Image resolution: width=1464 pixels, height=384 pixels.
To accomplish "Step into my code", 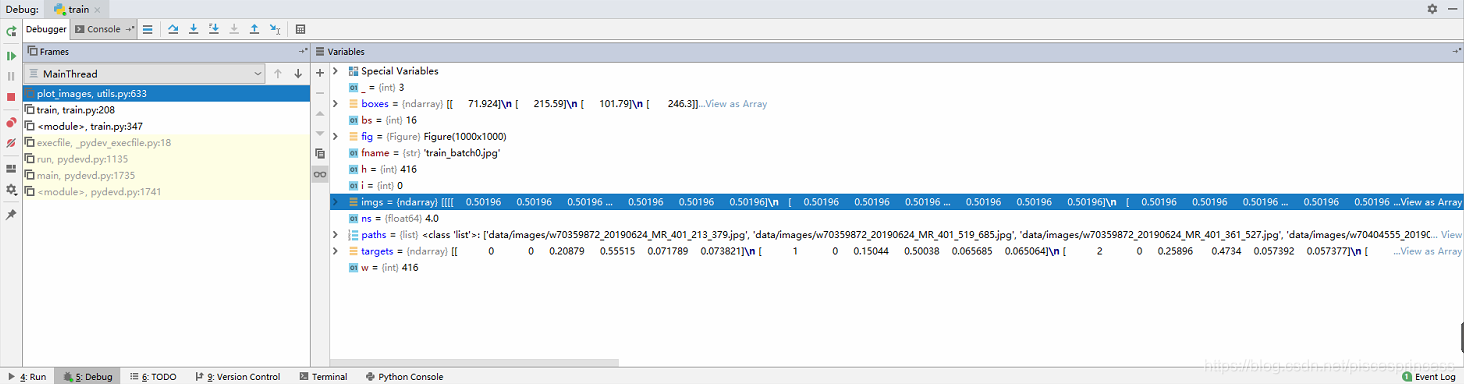I will [x=214, y=29].
